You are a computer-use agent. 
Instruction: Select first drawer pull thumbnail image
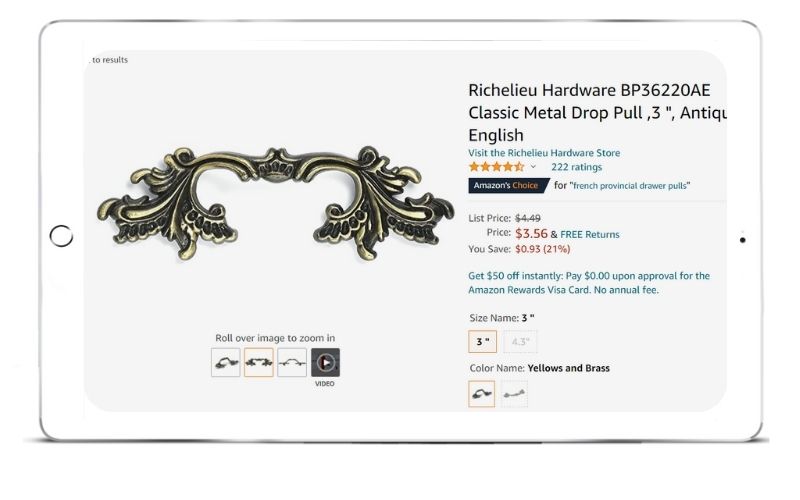[226, 363]
